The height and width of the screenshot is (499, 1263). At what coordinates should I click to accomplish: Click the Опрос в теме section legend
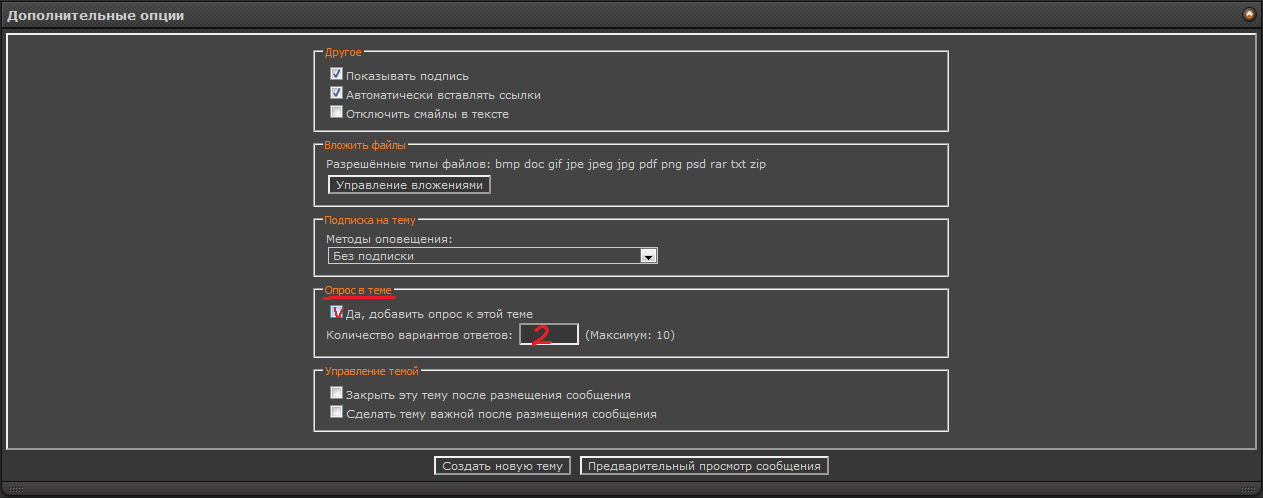(x=358, y=290)
